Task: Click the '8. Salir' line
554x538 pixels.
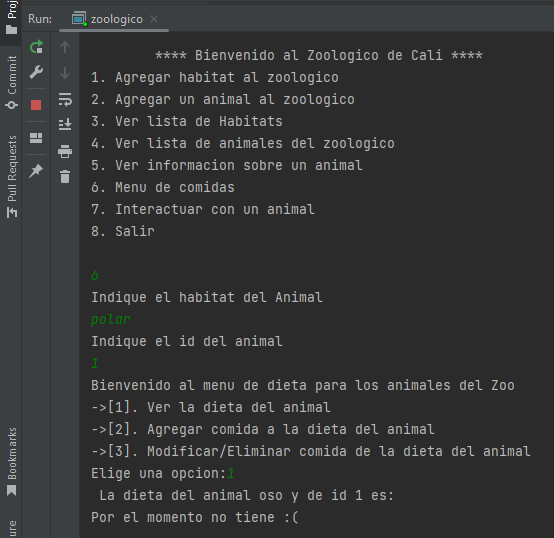Action: click(x=123, y=231)
